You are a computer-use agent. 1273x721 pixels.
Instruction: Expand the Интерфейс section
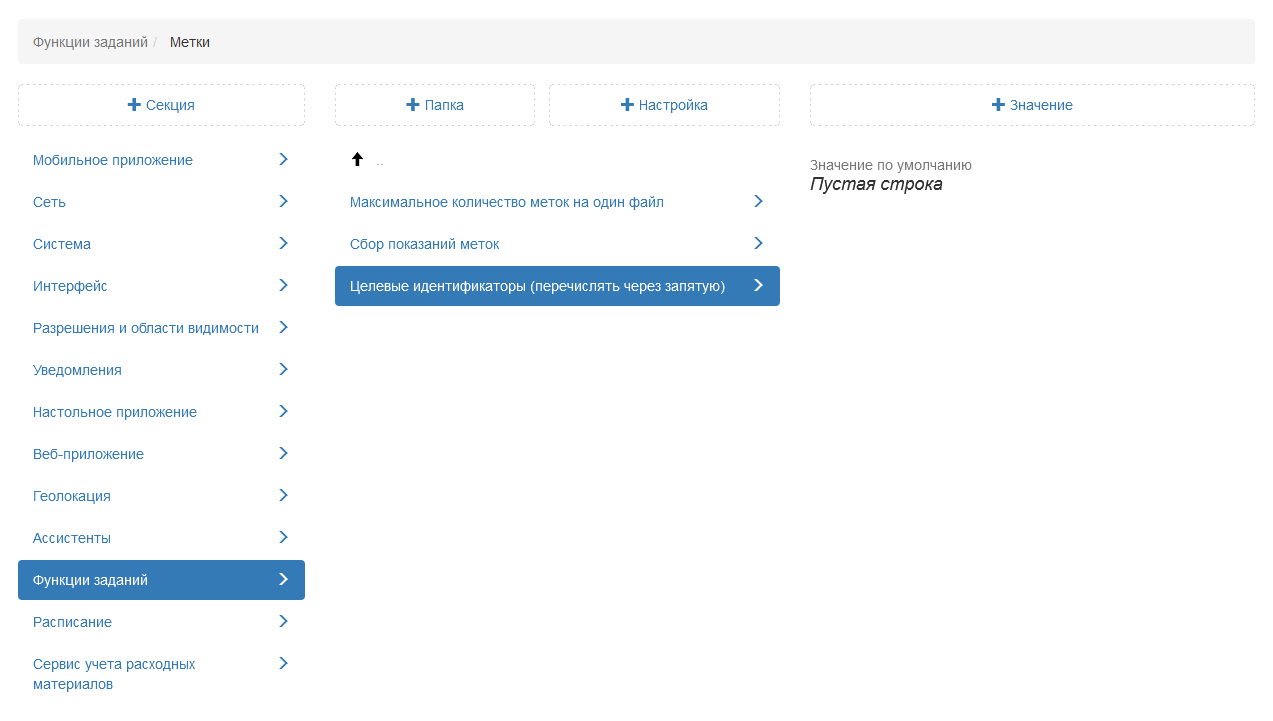(70, 286)
